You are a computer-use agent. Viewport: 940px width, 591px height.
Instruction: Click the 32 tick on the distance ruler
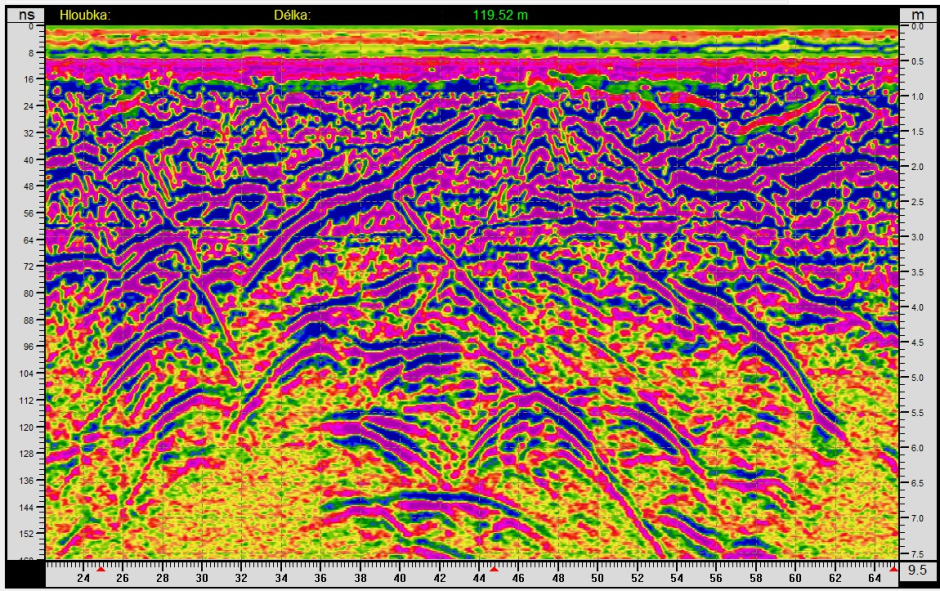241,578
